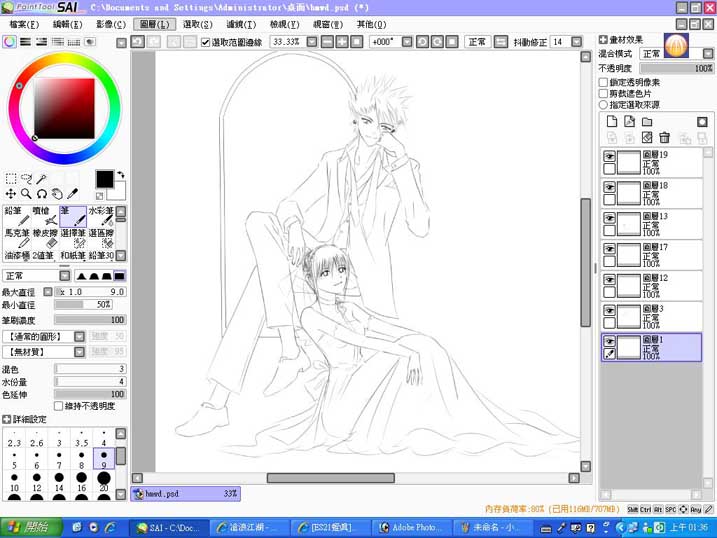This screenshot has height=538, width=717.
Task: Select the 指定選取來源 radio button
Action: 603,105
